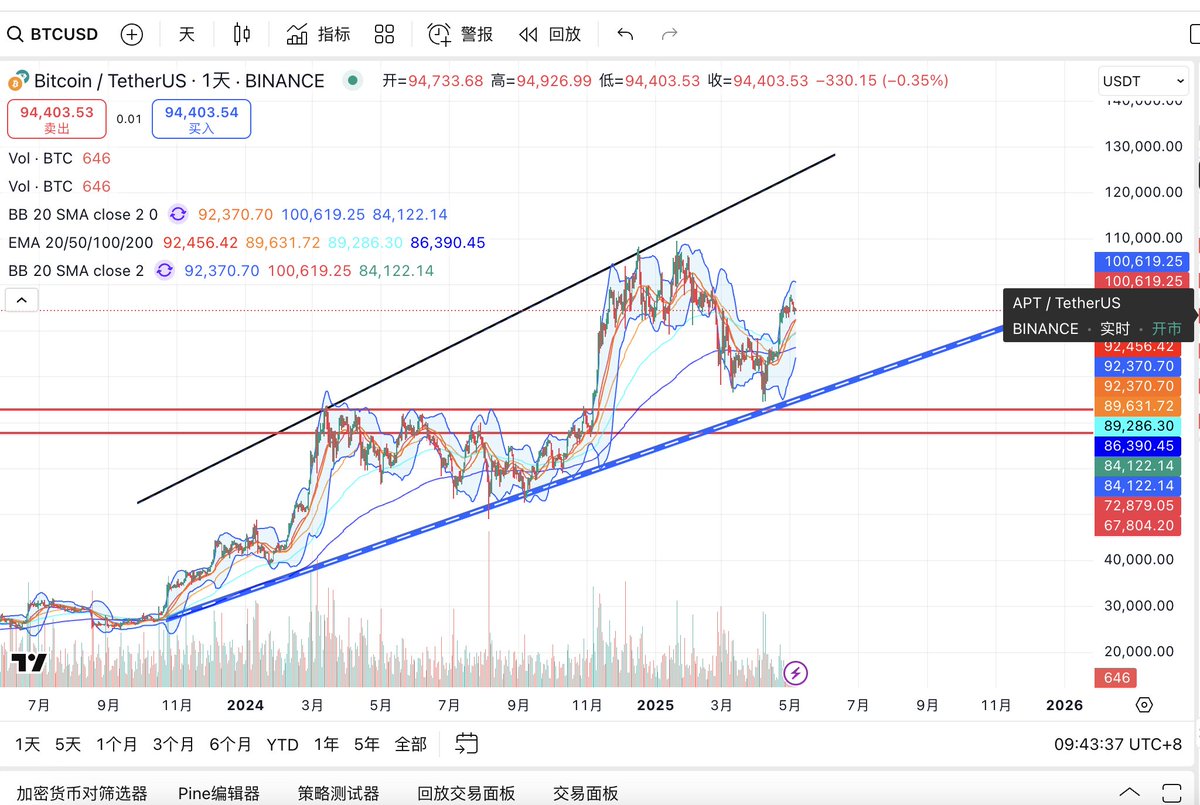
Task: Open the candlestick chart type selector
Action: pos(241,34)
